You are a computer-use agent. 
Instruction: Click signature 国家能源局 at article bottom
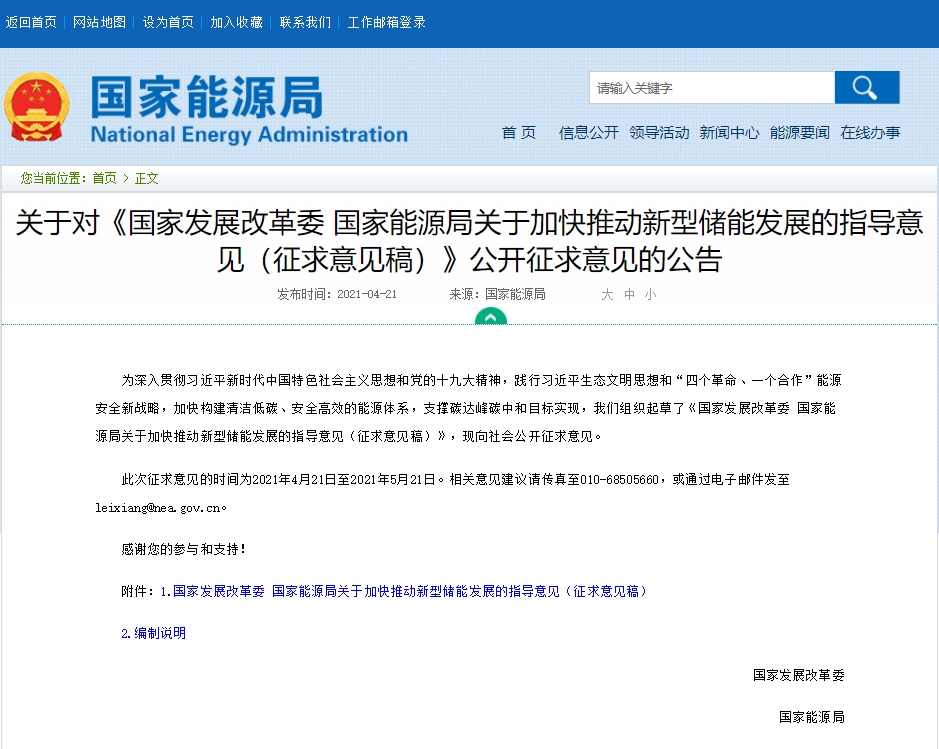[811, 717]
